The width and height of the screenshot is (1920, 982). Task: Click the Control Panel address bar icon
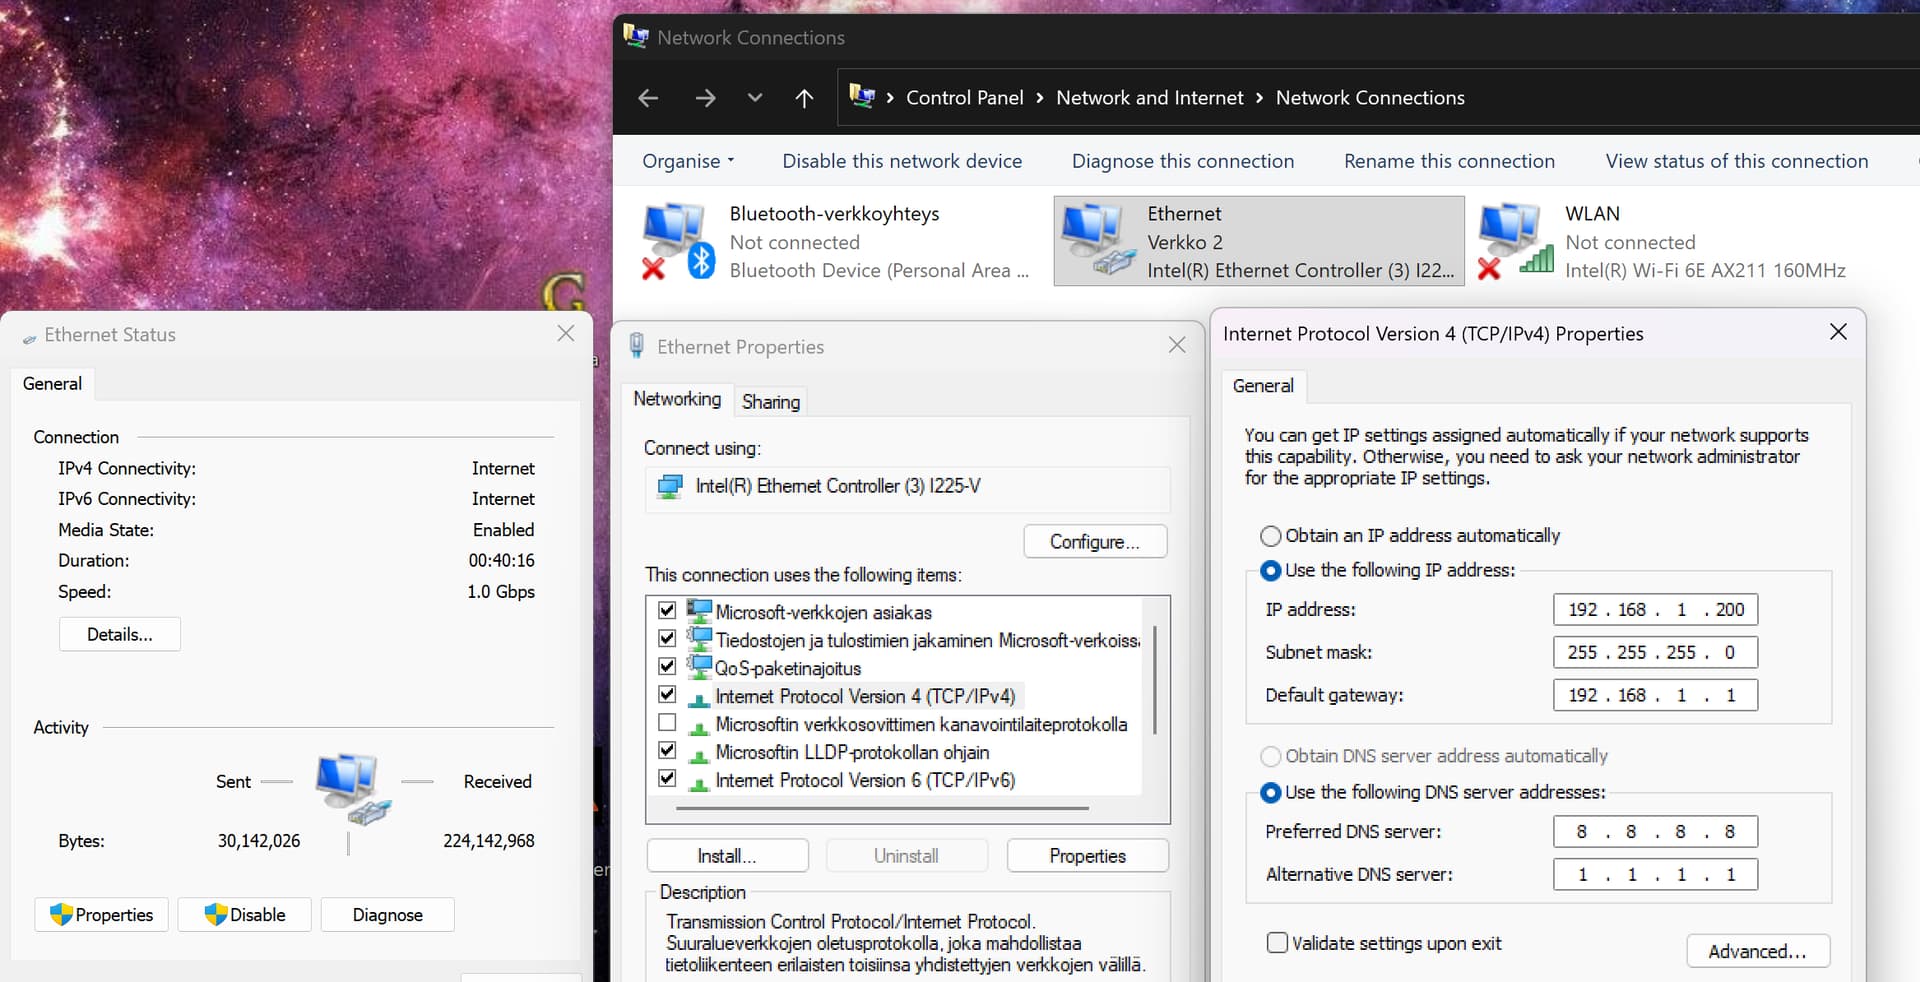tap(861, 97)
